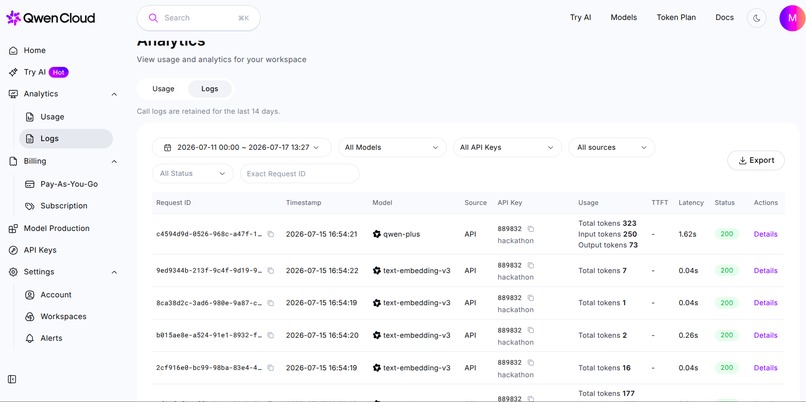Click the Qwen Cloud logo
This screenshot has height=402, width=806.
50,18
